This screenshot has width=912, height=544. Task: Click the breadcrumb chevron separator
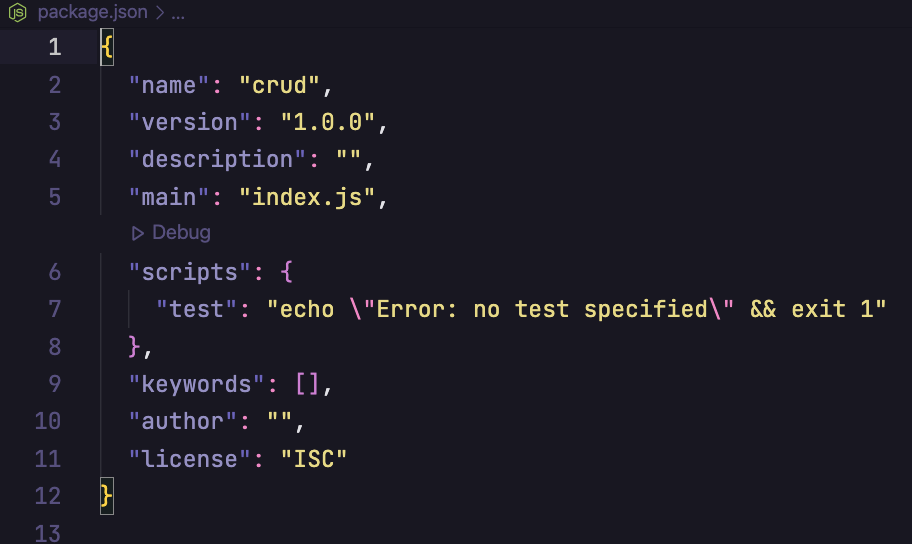coord(160,12)
